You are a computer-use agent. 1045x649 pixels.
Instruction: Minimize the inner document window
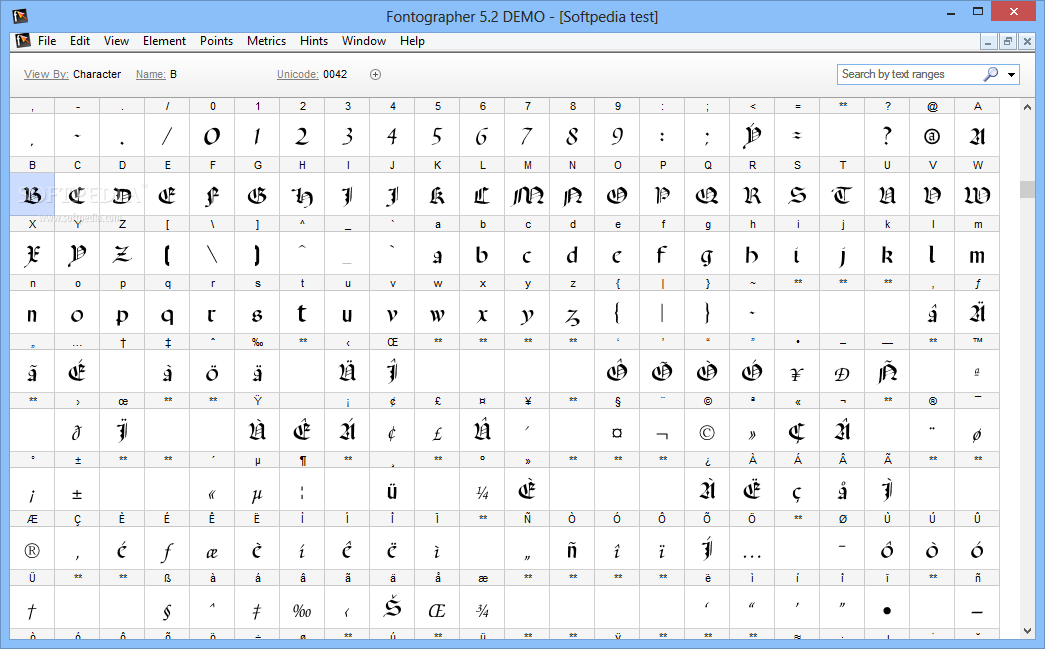coord(988,41)
